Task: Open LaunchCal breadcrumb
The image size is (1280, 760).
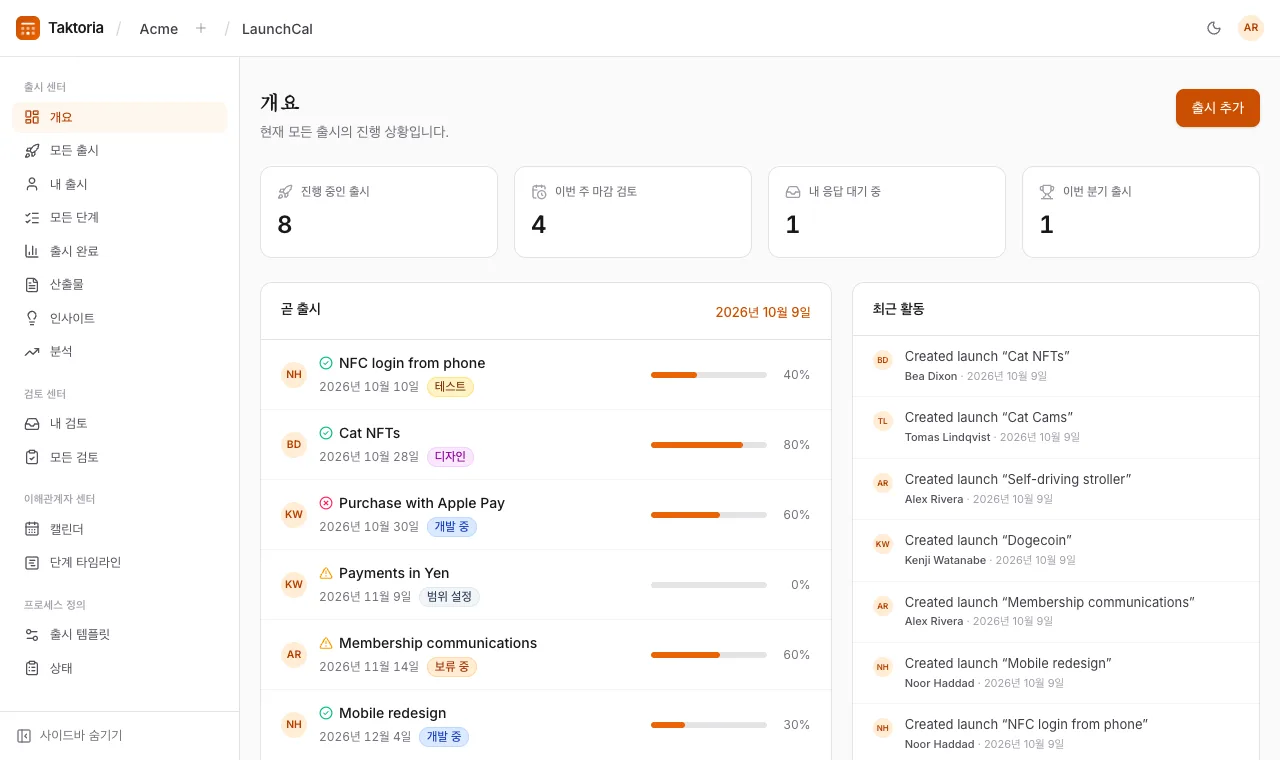Action: coord(277,29)
